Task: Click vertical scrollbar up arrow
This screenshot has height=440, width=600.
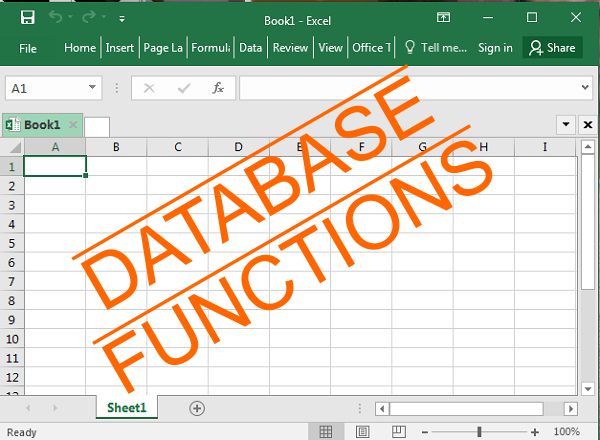Action: point(588,147)
